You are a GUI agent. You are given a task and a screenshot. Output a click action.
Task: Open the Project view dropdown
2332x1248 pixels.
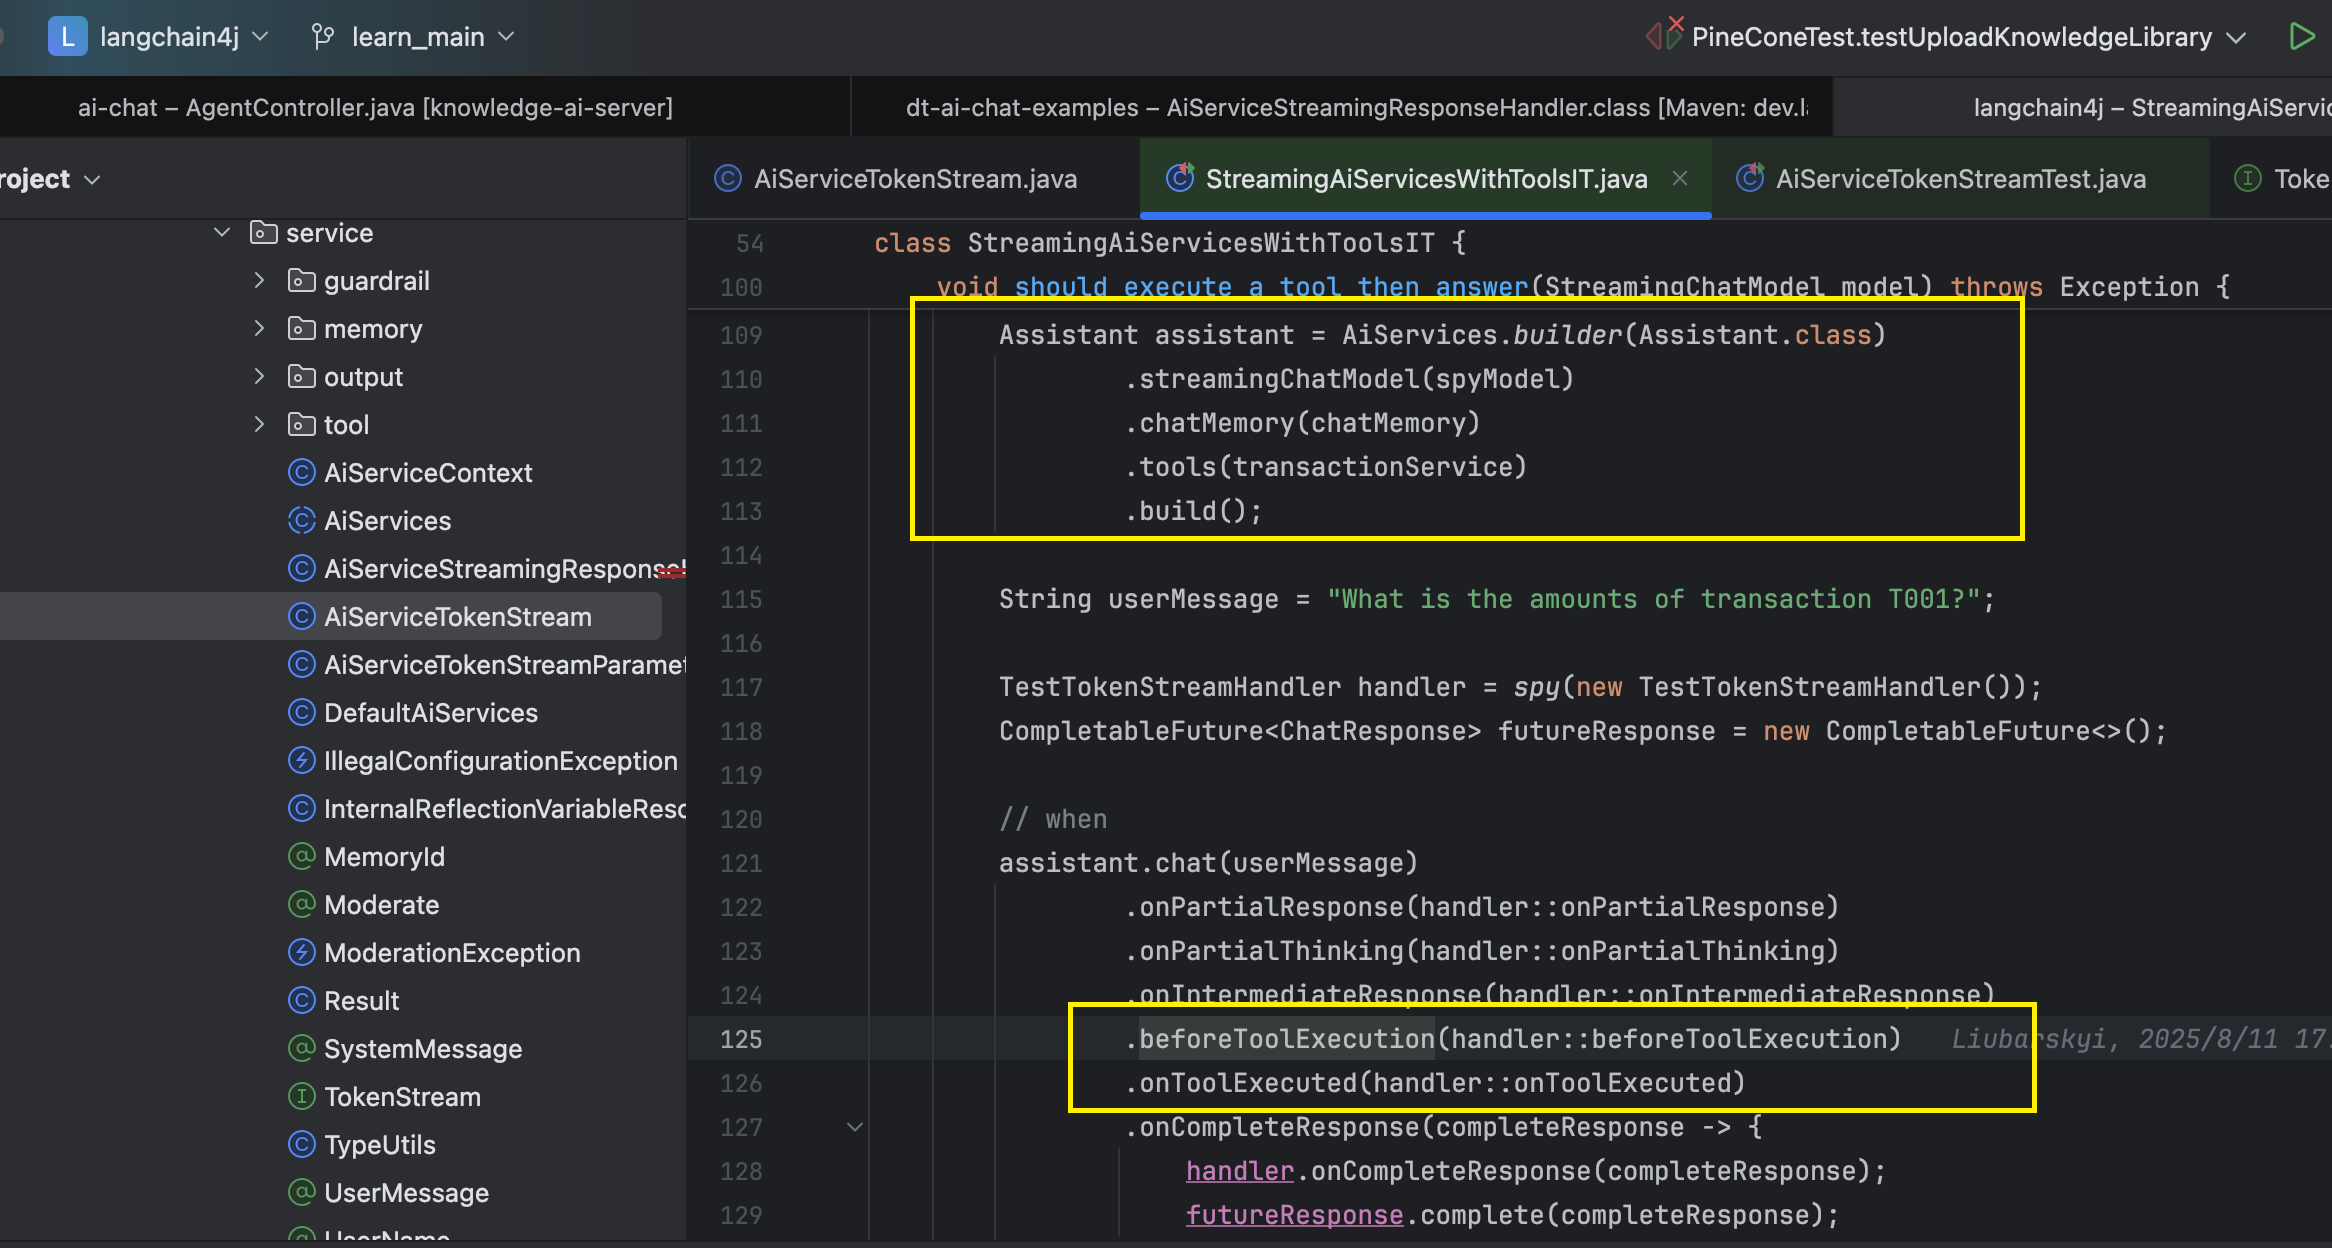(x=50, y=179)
